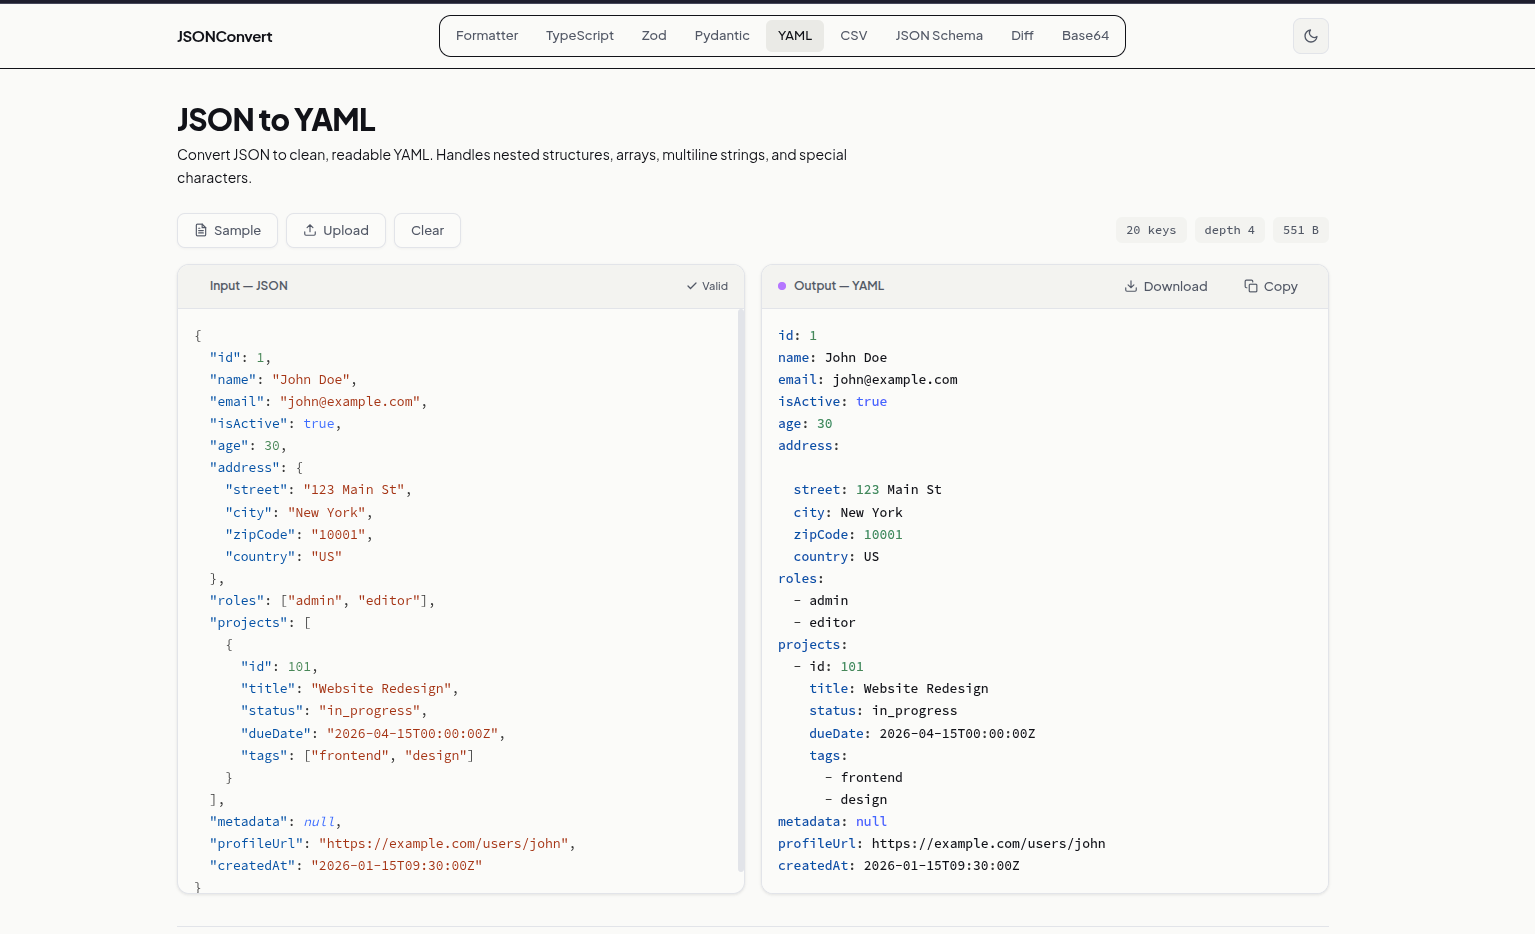This screenshot has width=1535, height=934.
Task: Select the Diff tab in the navigation
Action: 1022,35
